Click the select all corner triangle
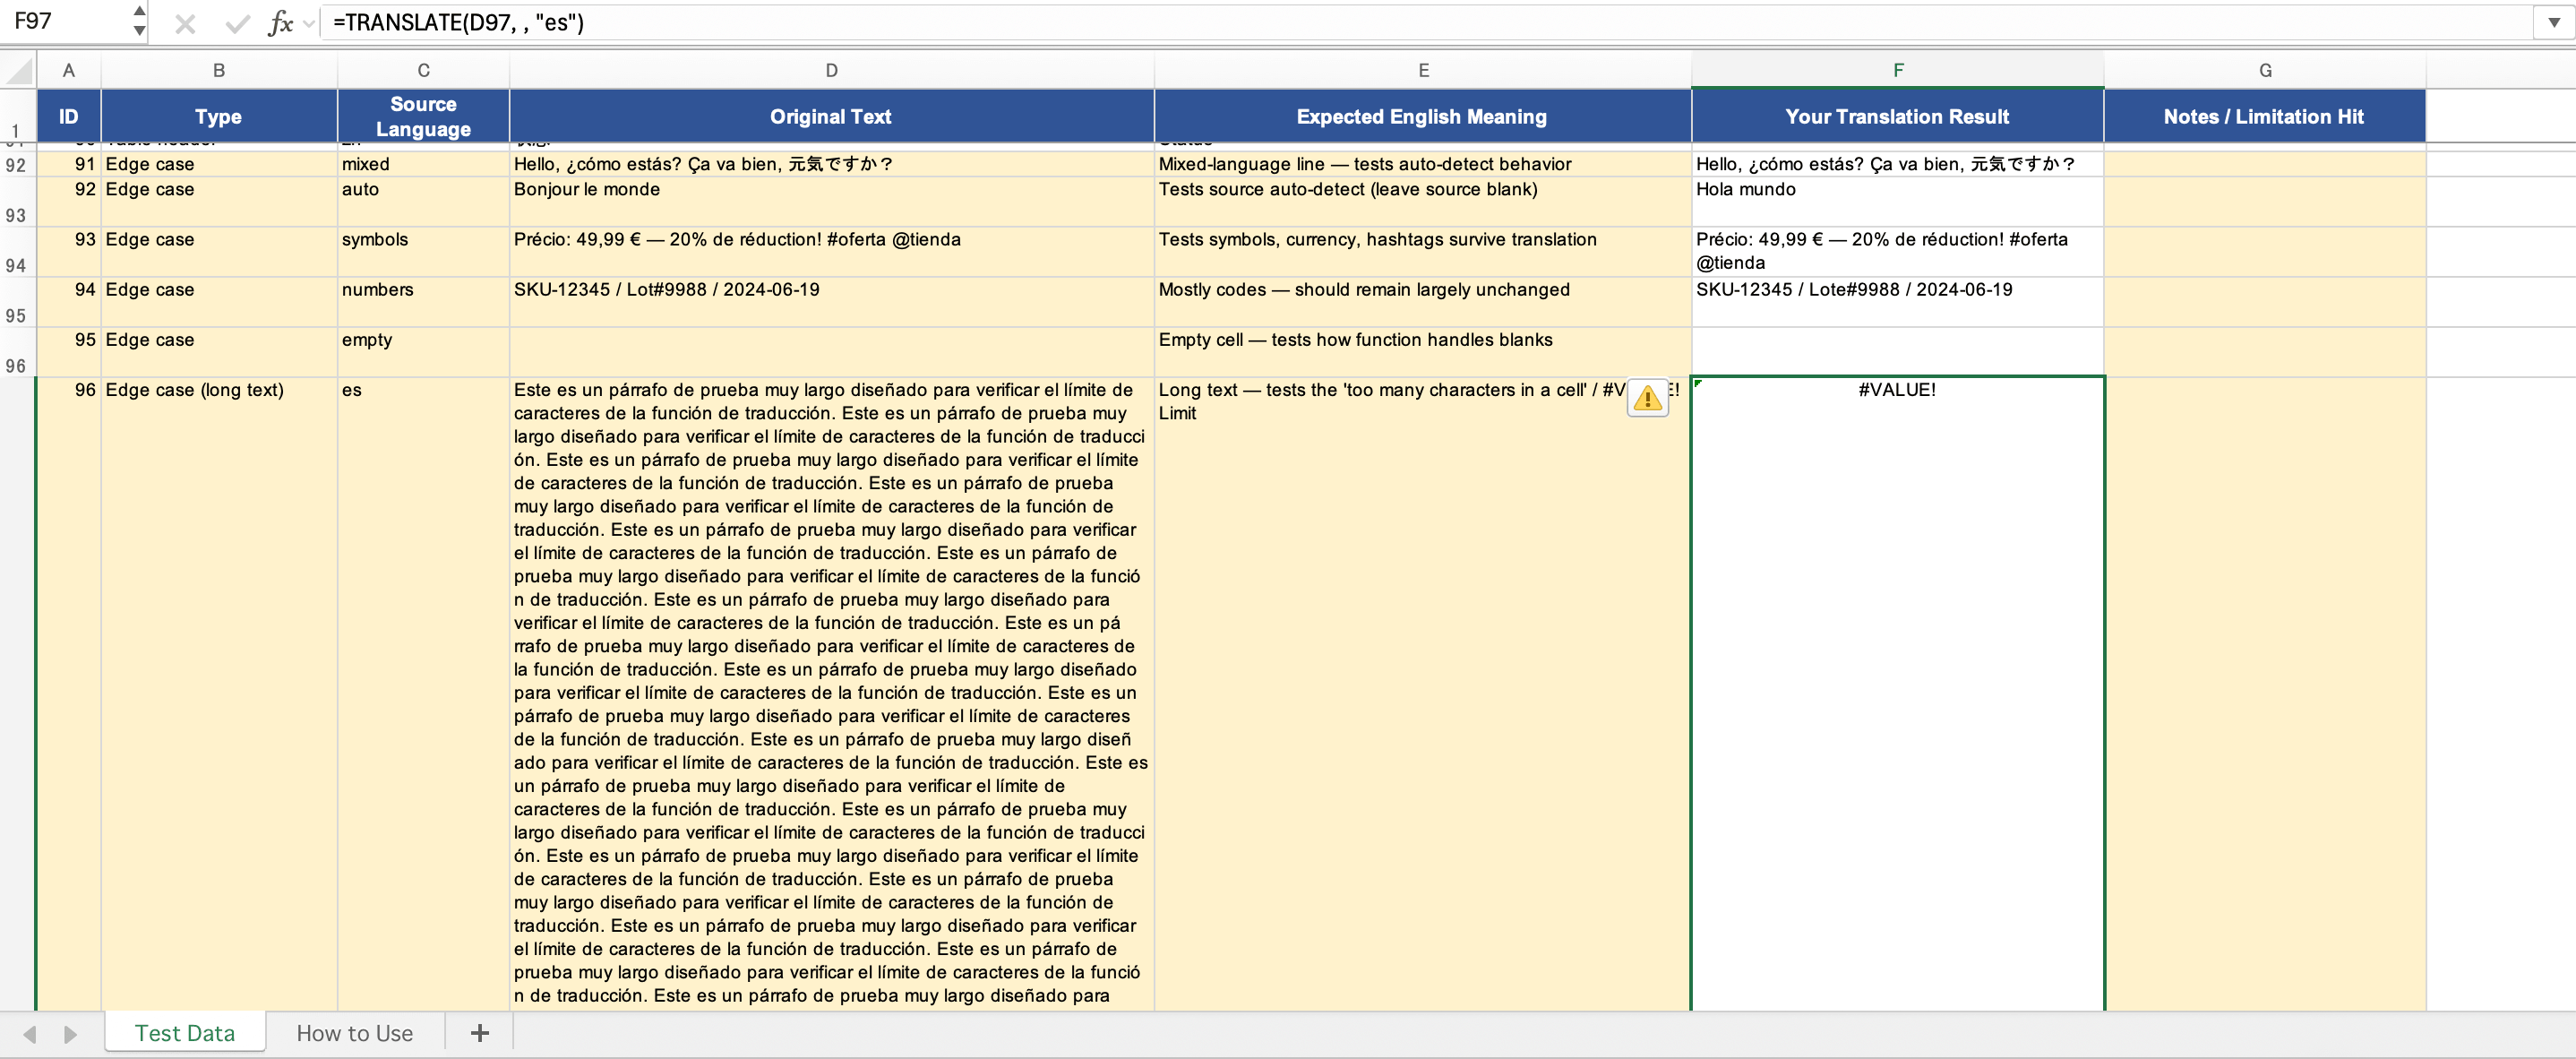The image size is (2576, 1059). 18,70
